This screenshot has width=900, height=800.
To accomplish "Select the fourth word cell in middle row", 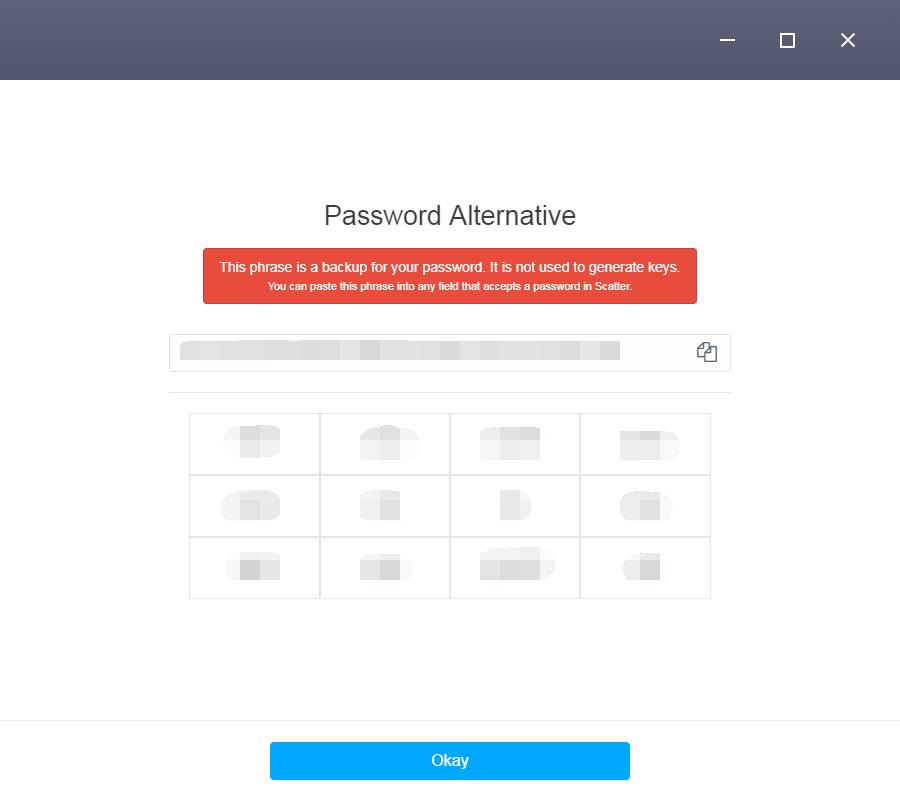I will tap(645, 506).
